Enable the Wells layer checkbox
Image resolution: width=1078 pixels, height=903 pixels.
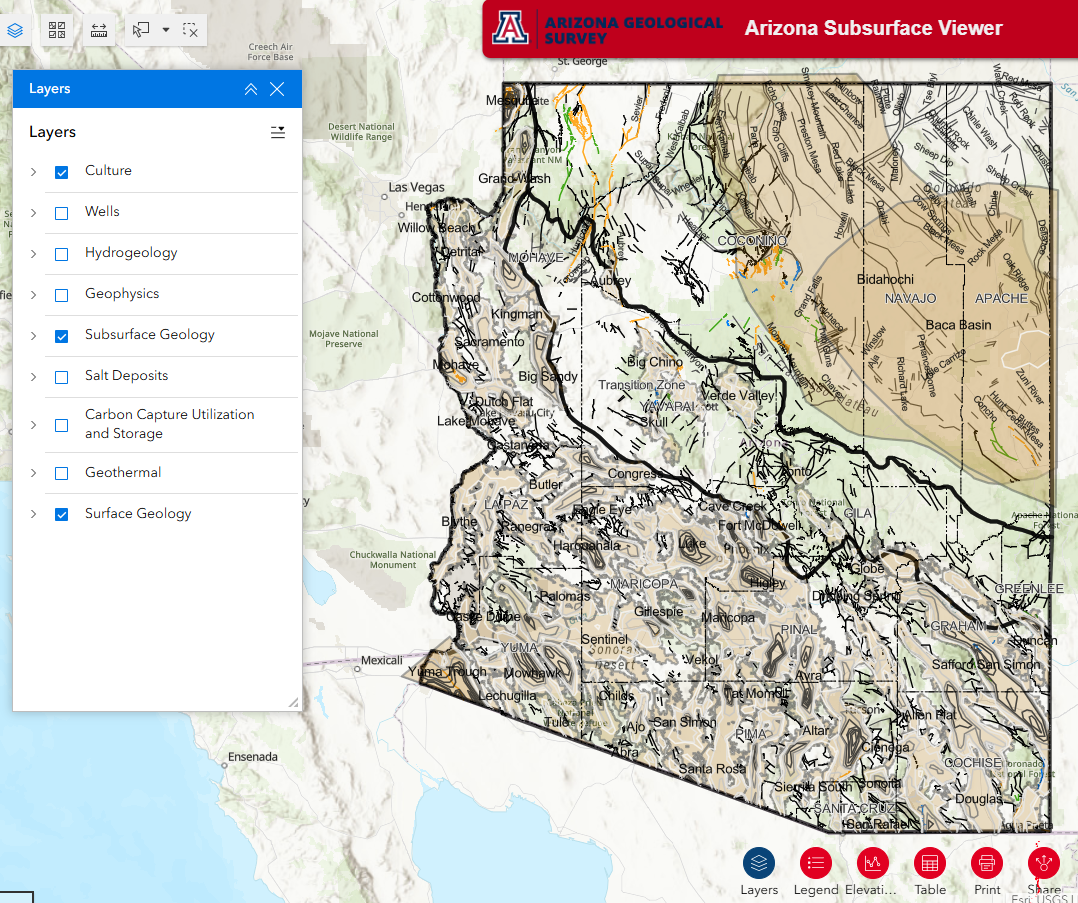[x=61, y=213]
